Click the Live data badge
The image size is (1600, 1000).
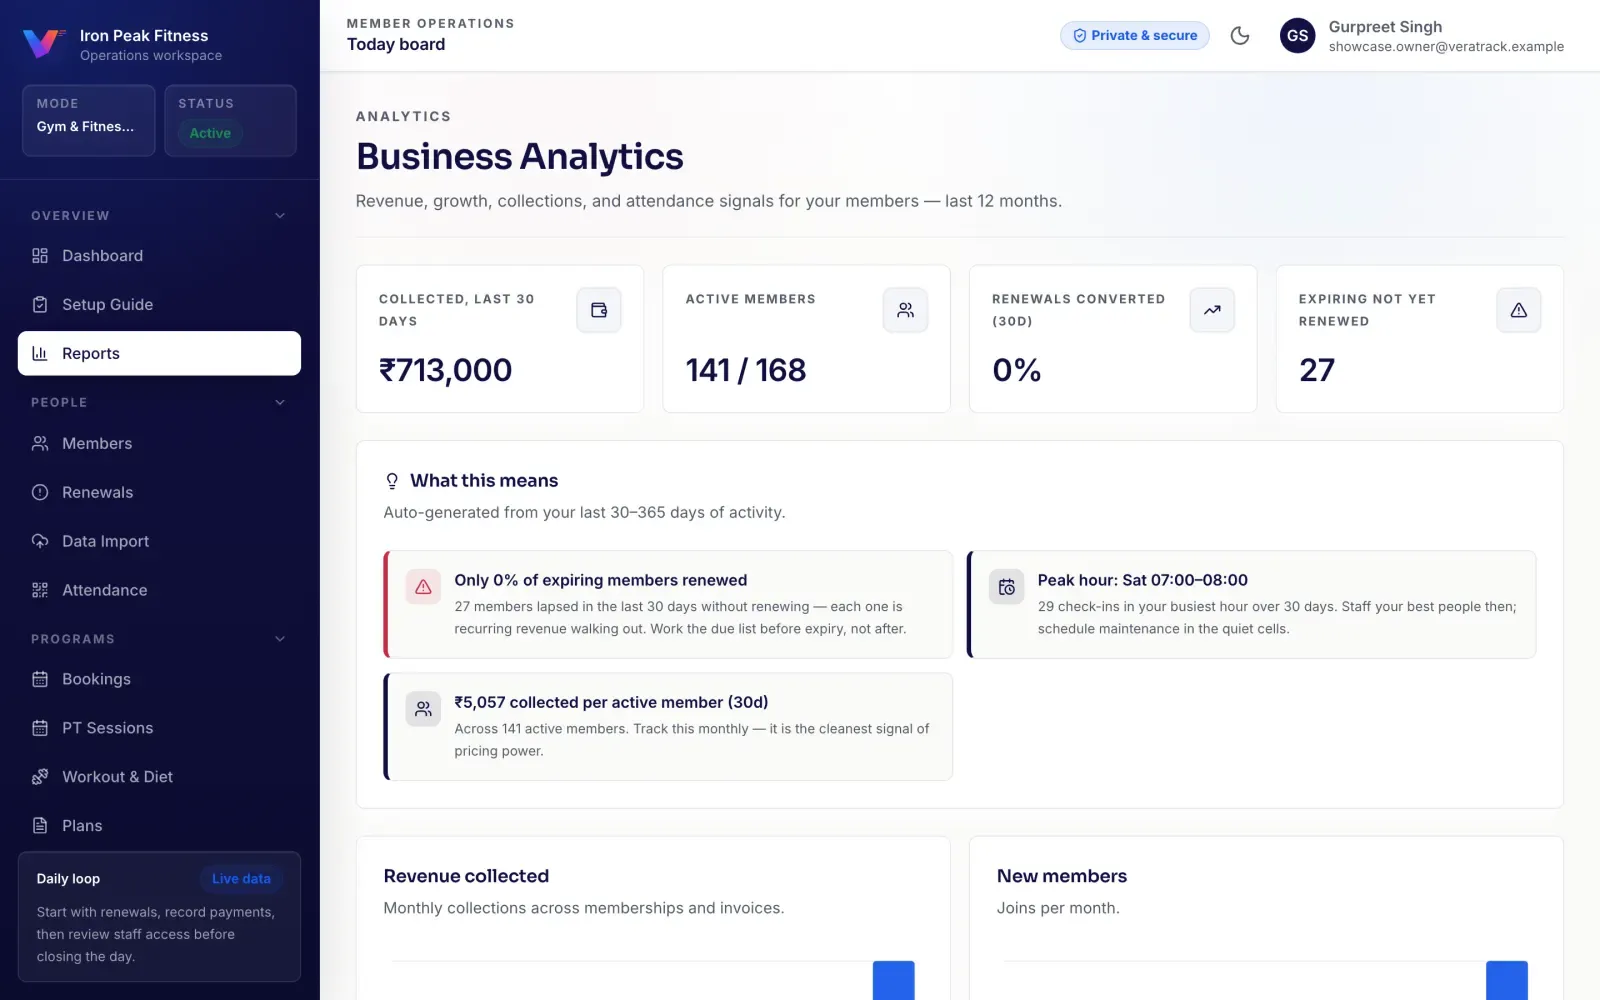point(241,879)
